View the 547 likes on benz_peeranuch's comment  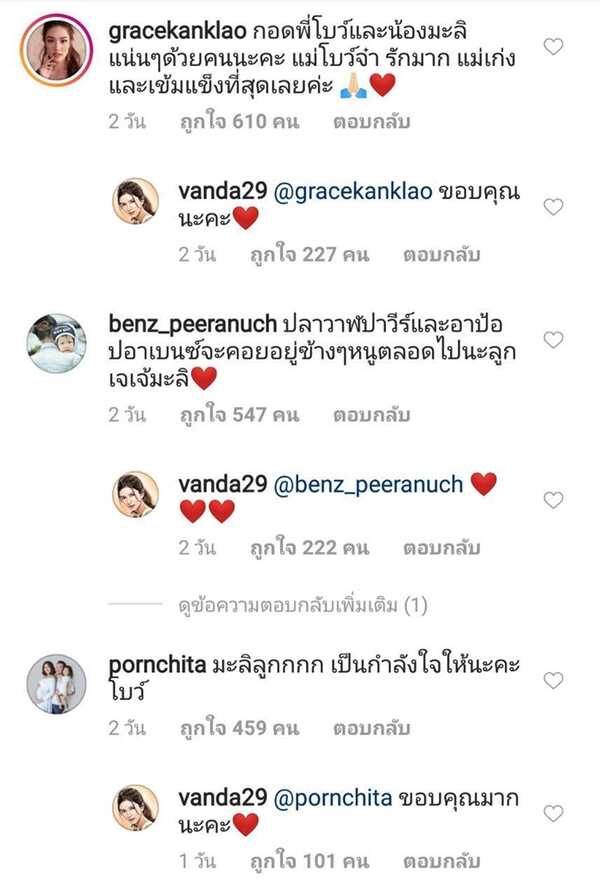click(239, 415)
